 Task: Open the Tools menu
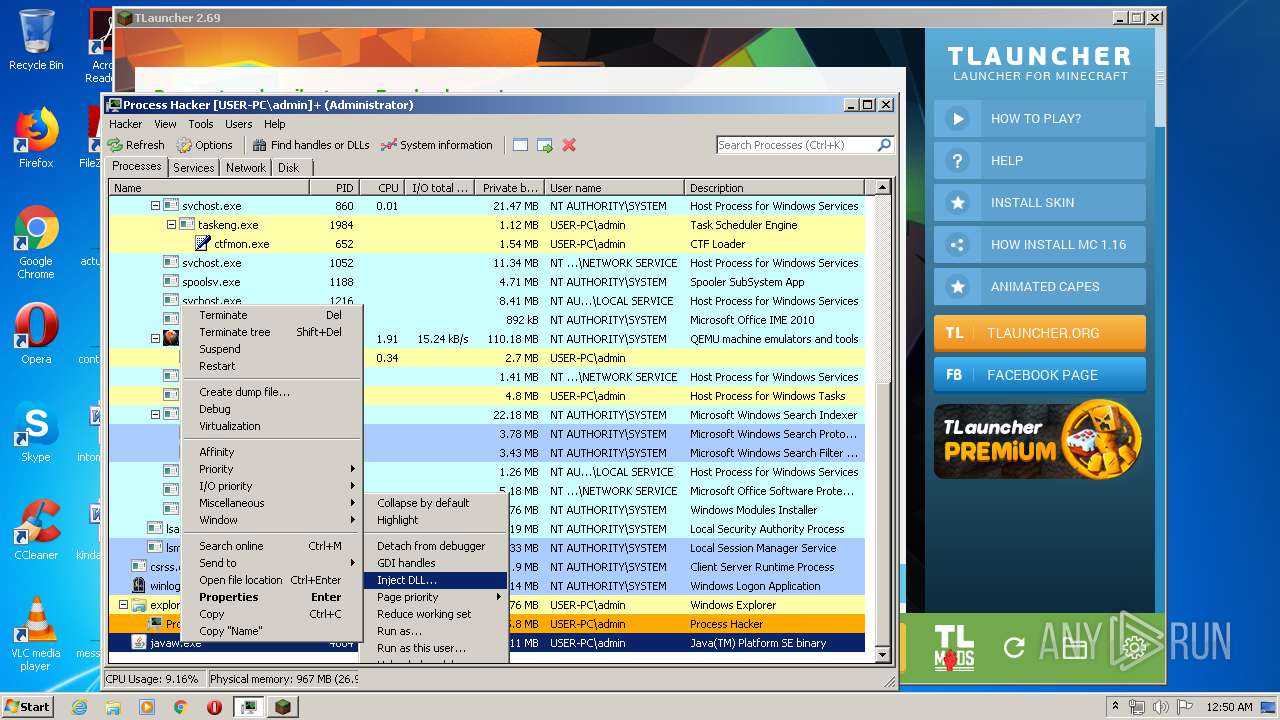201,124
